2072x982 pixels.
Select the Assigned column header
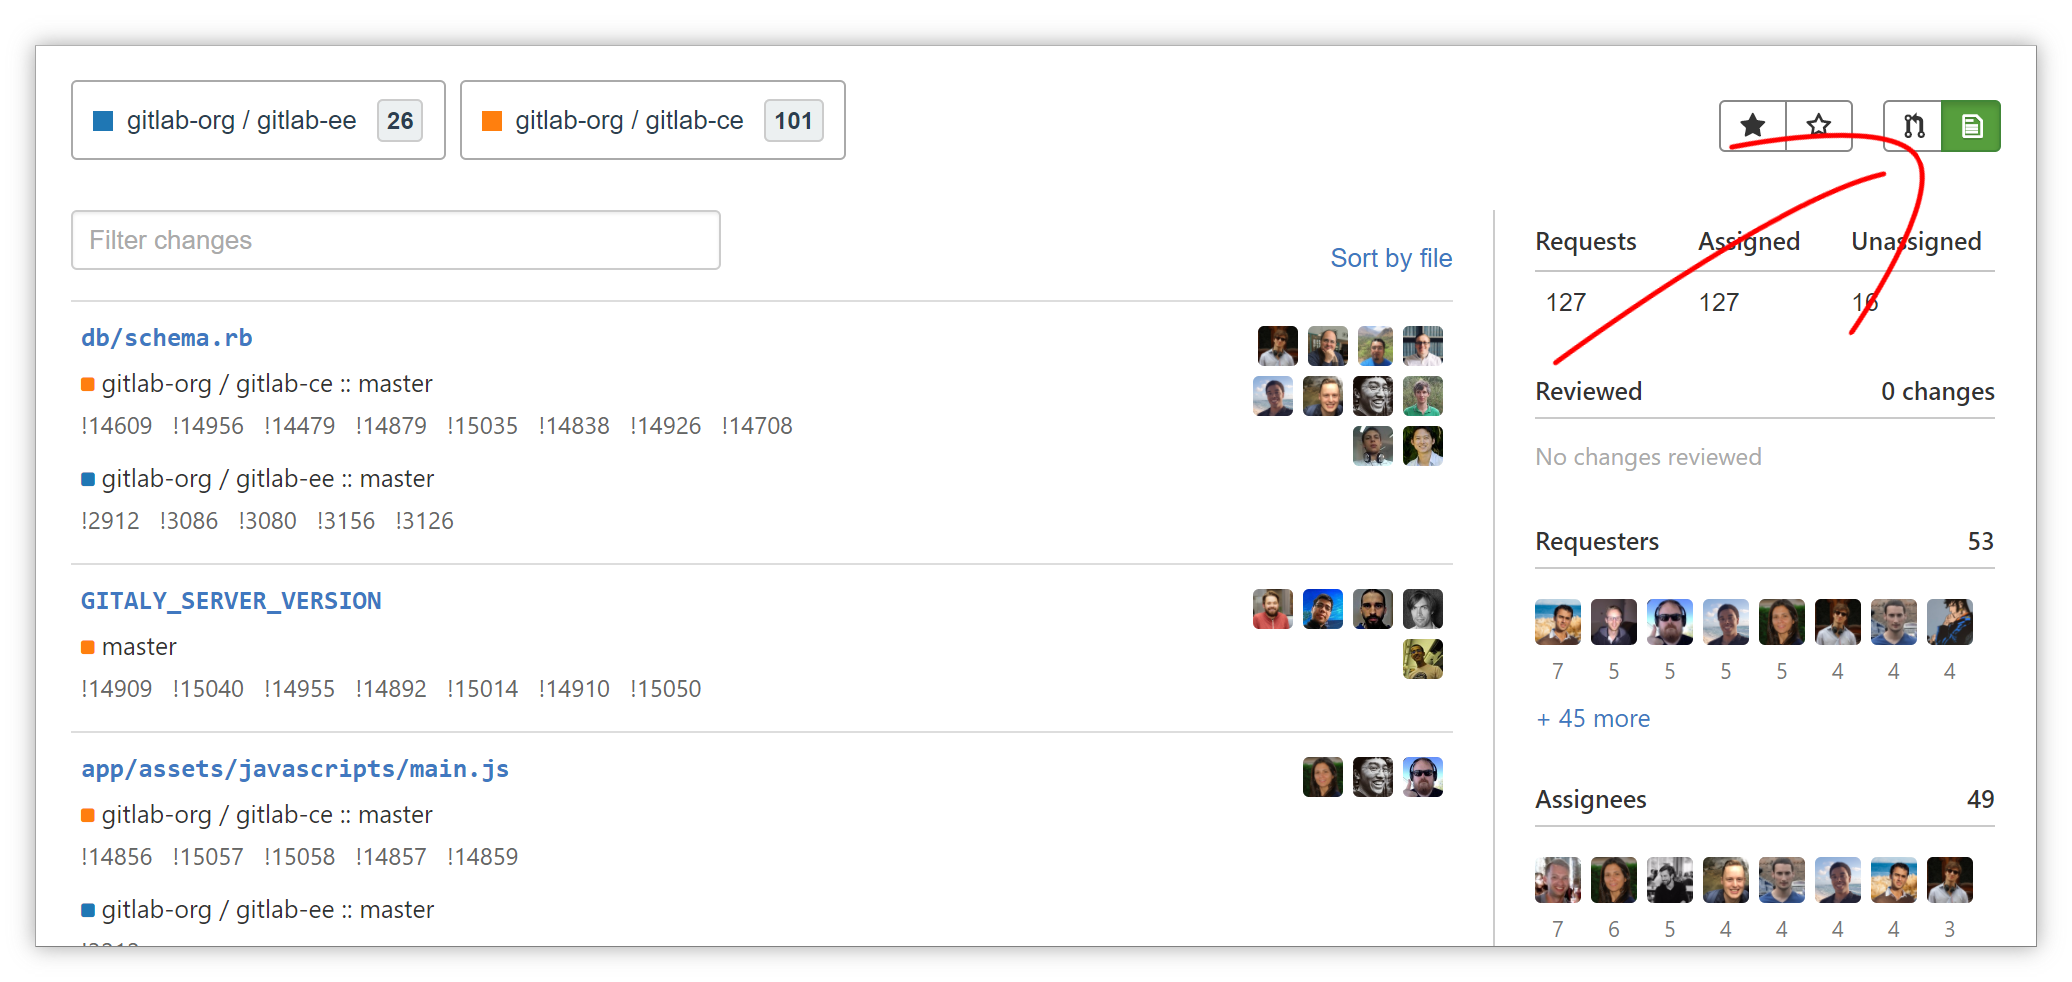tap(1749, 241)
